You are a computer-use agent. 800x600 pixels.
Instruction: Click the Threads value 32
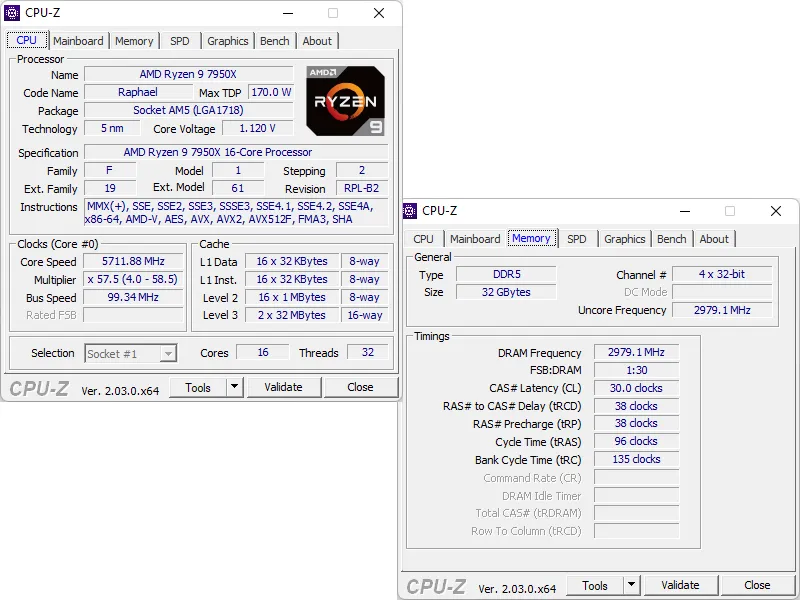click(368, 352)
